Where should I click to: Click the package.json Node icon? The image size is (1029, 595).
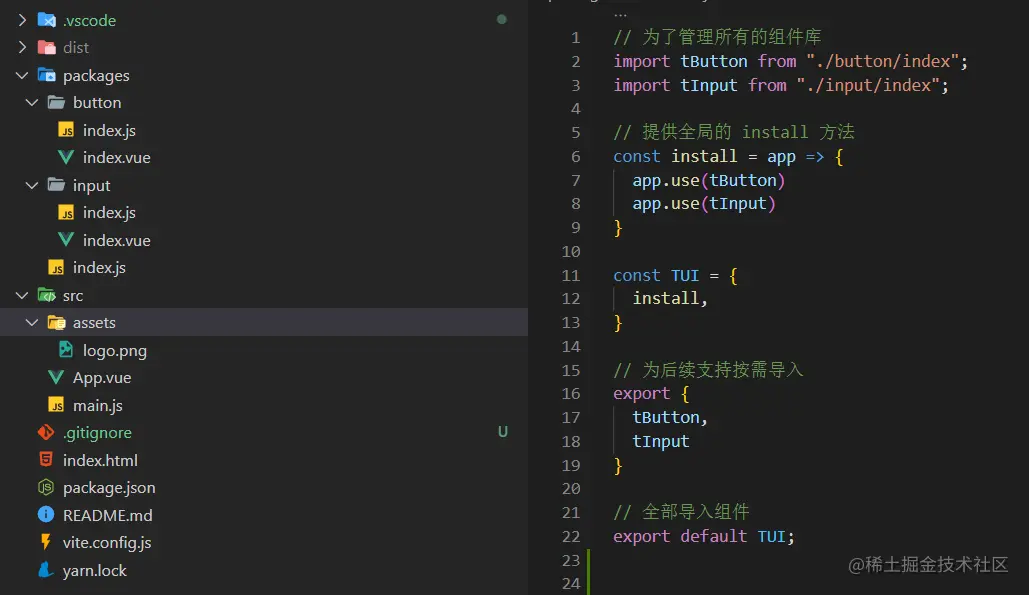coord(46,487)
